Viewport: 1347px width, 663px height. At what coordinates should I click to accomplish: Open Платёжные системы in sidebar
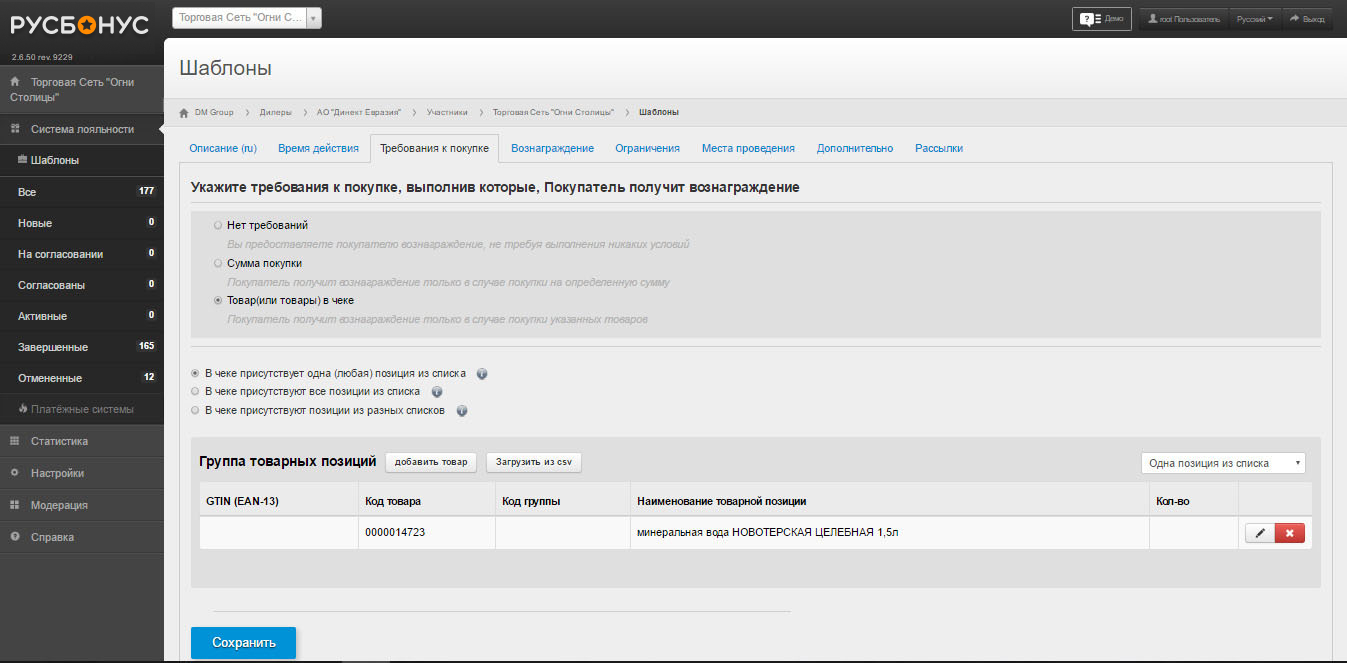coord(81,409)
